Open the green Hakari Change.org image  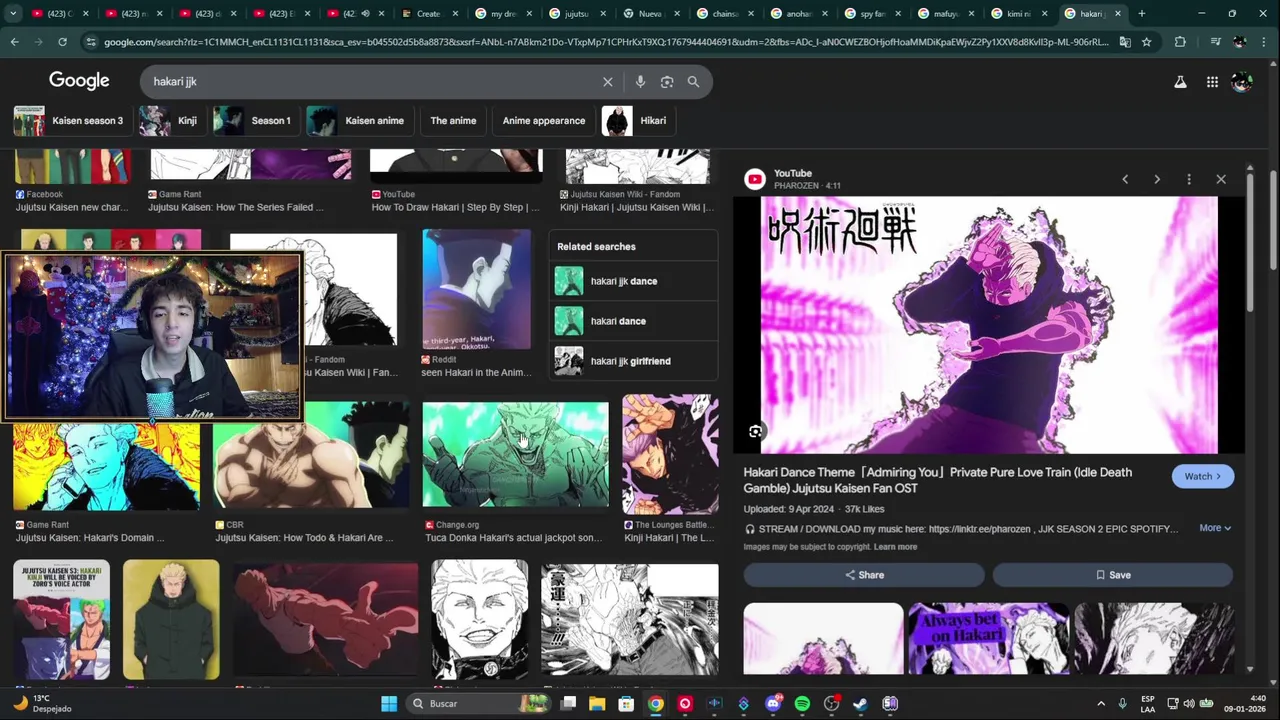[x=515, y=455]
